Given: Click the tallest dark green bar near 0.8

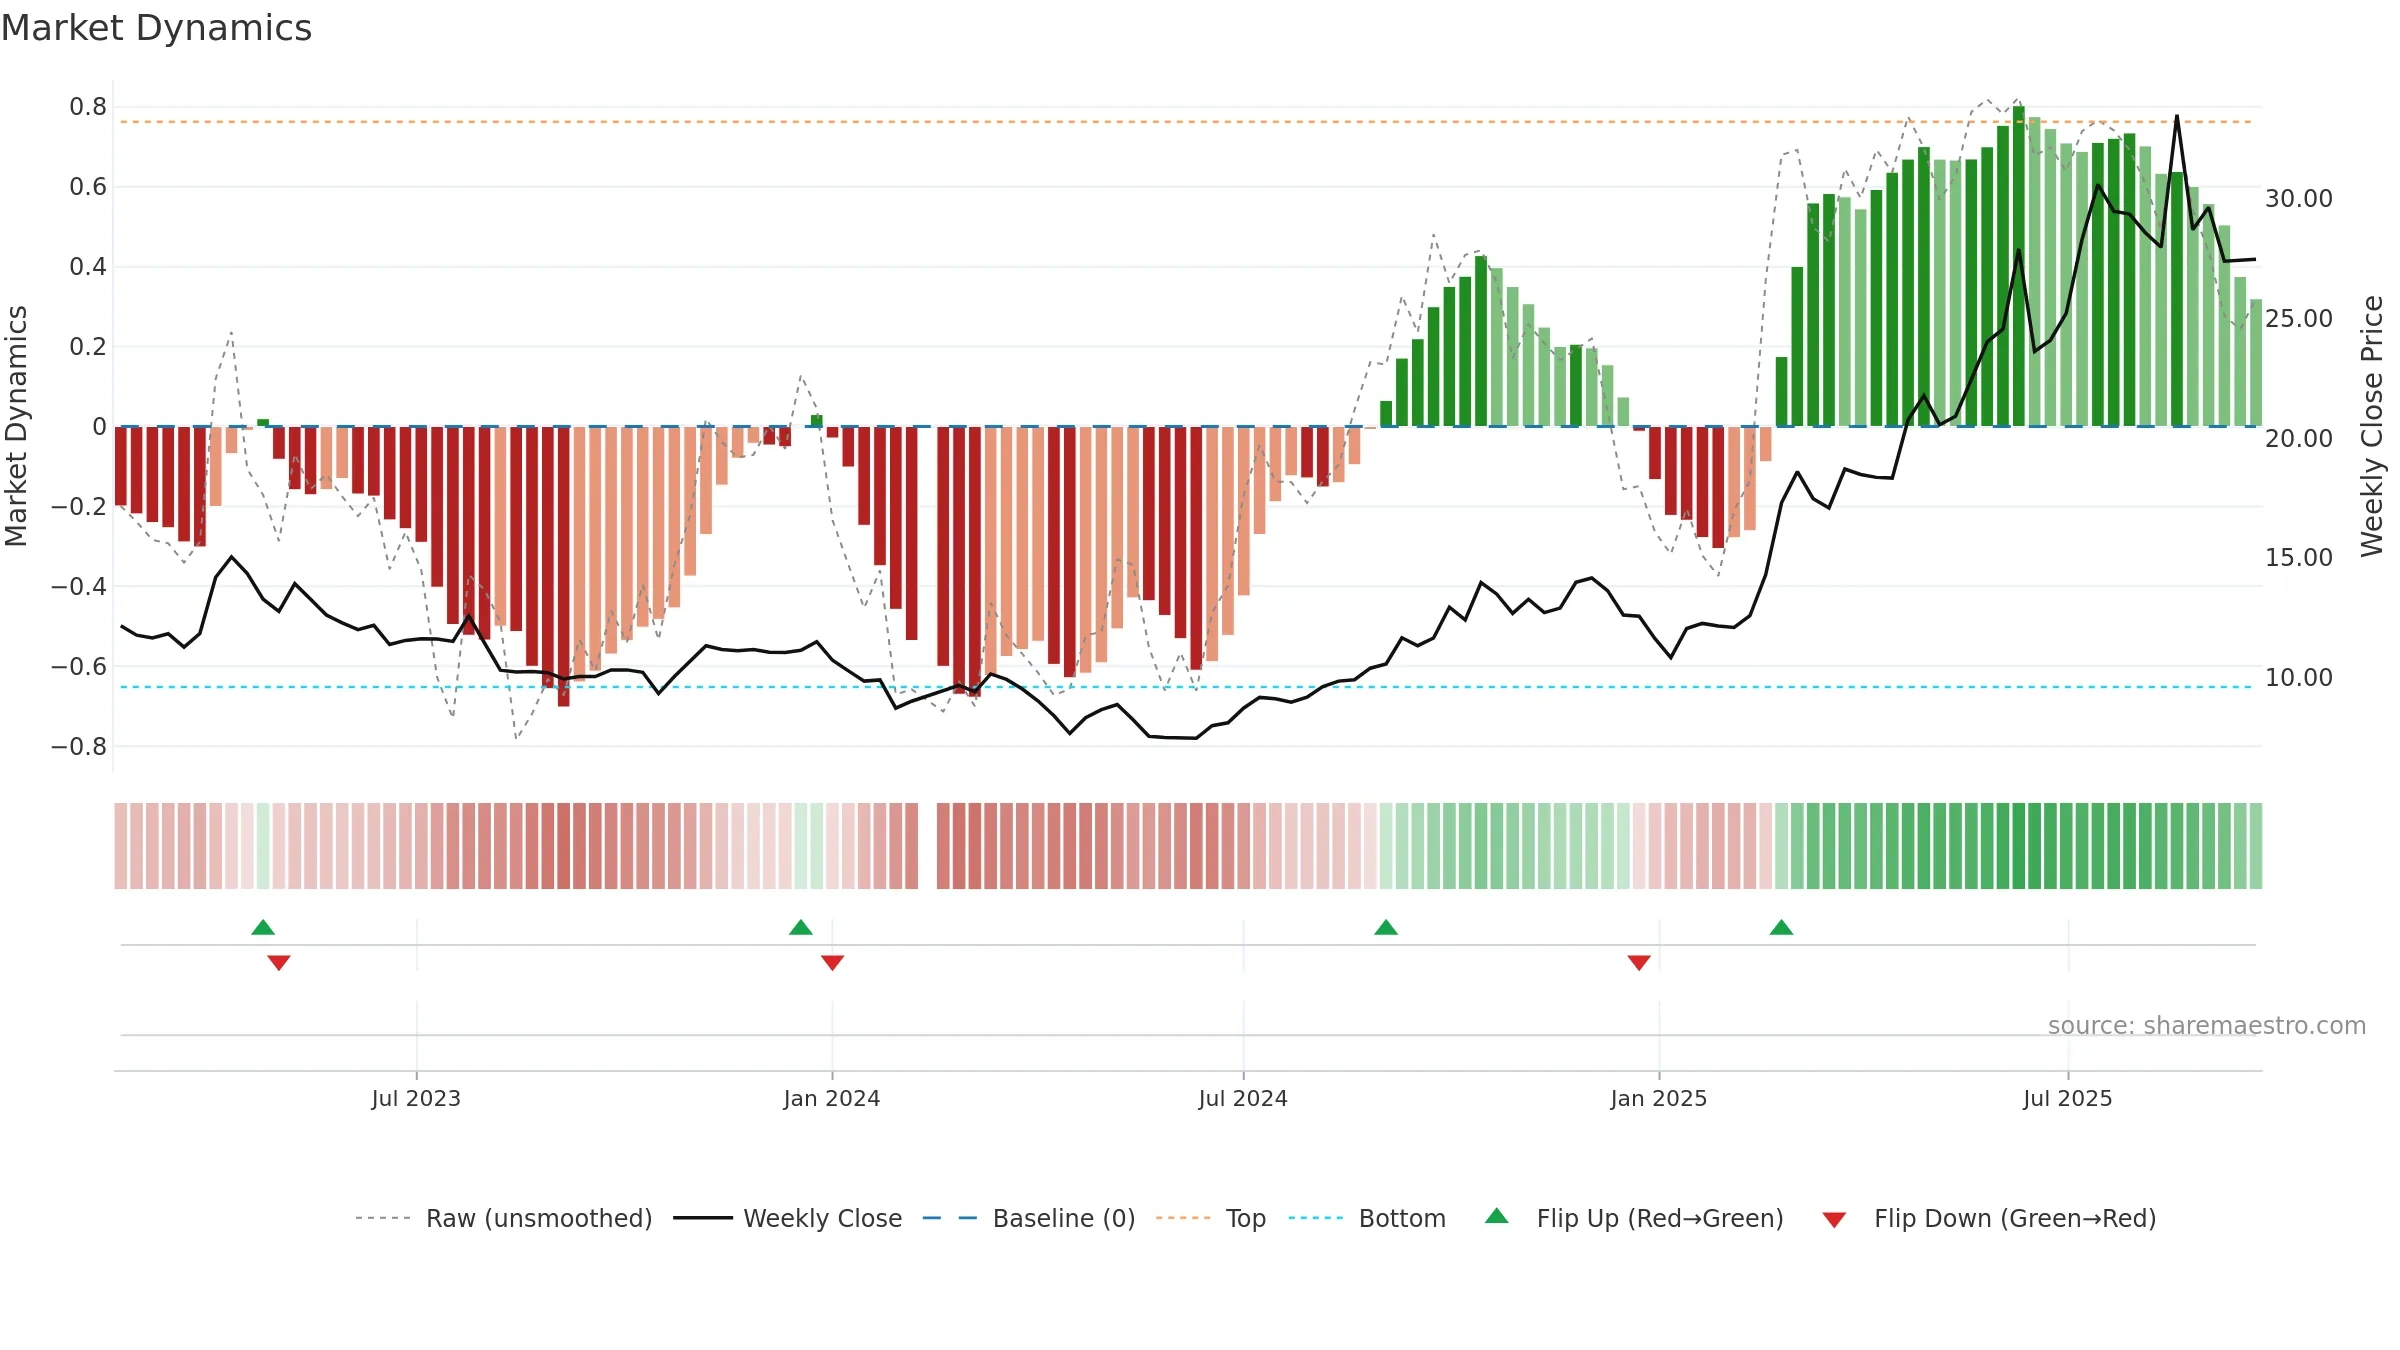Looking at the screenshot, I should (2018, 266).
